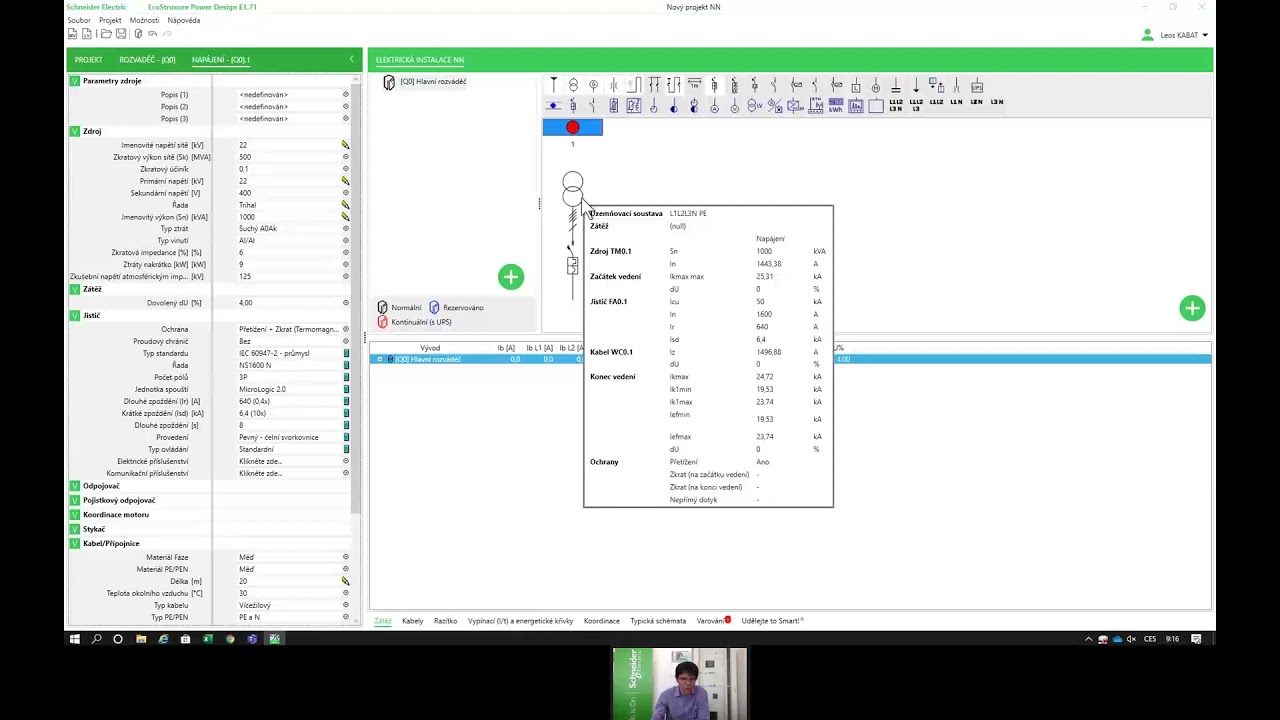Image resolution: width=1280 pixels, height=720 pixels.
Task: Expand the Koordinace motoru section
Action: pos(74,515)
